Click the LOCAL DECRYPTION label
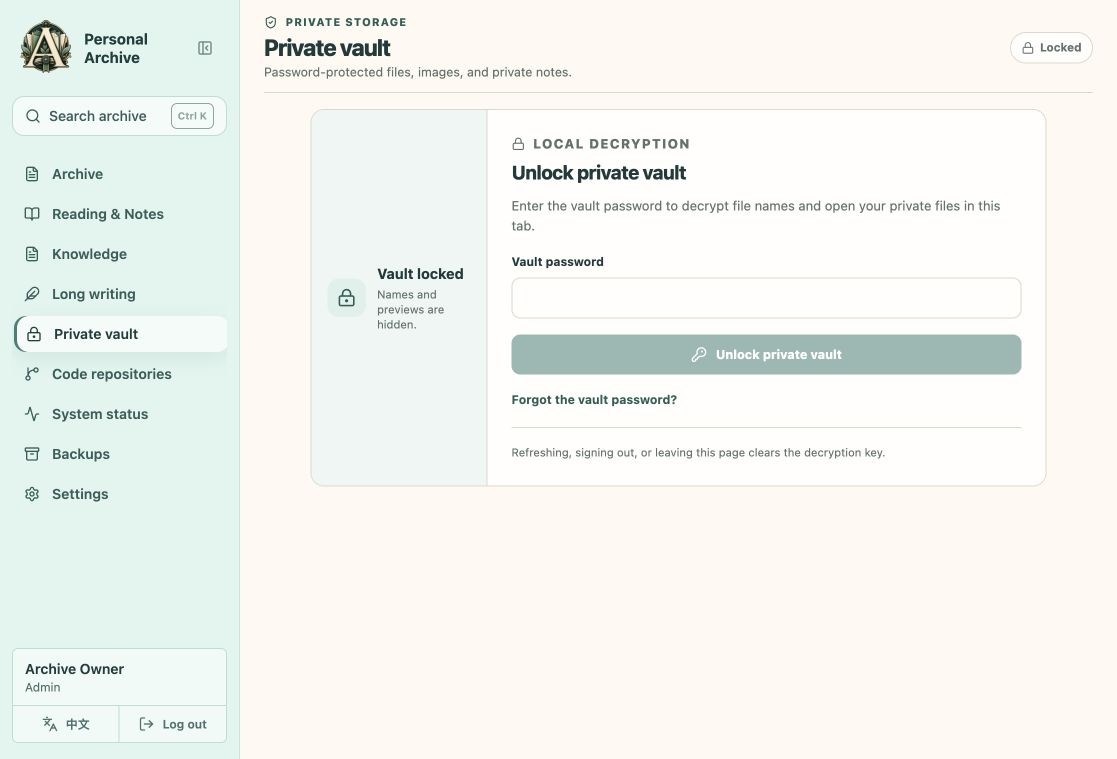Image resolution: width=1117 pixels, height=759 pixels. [x=611, y=144]
